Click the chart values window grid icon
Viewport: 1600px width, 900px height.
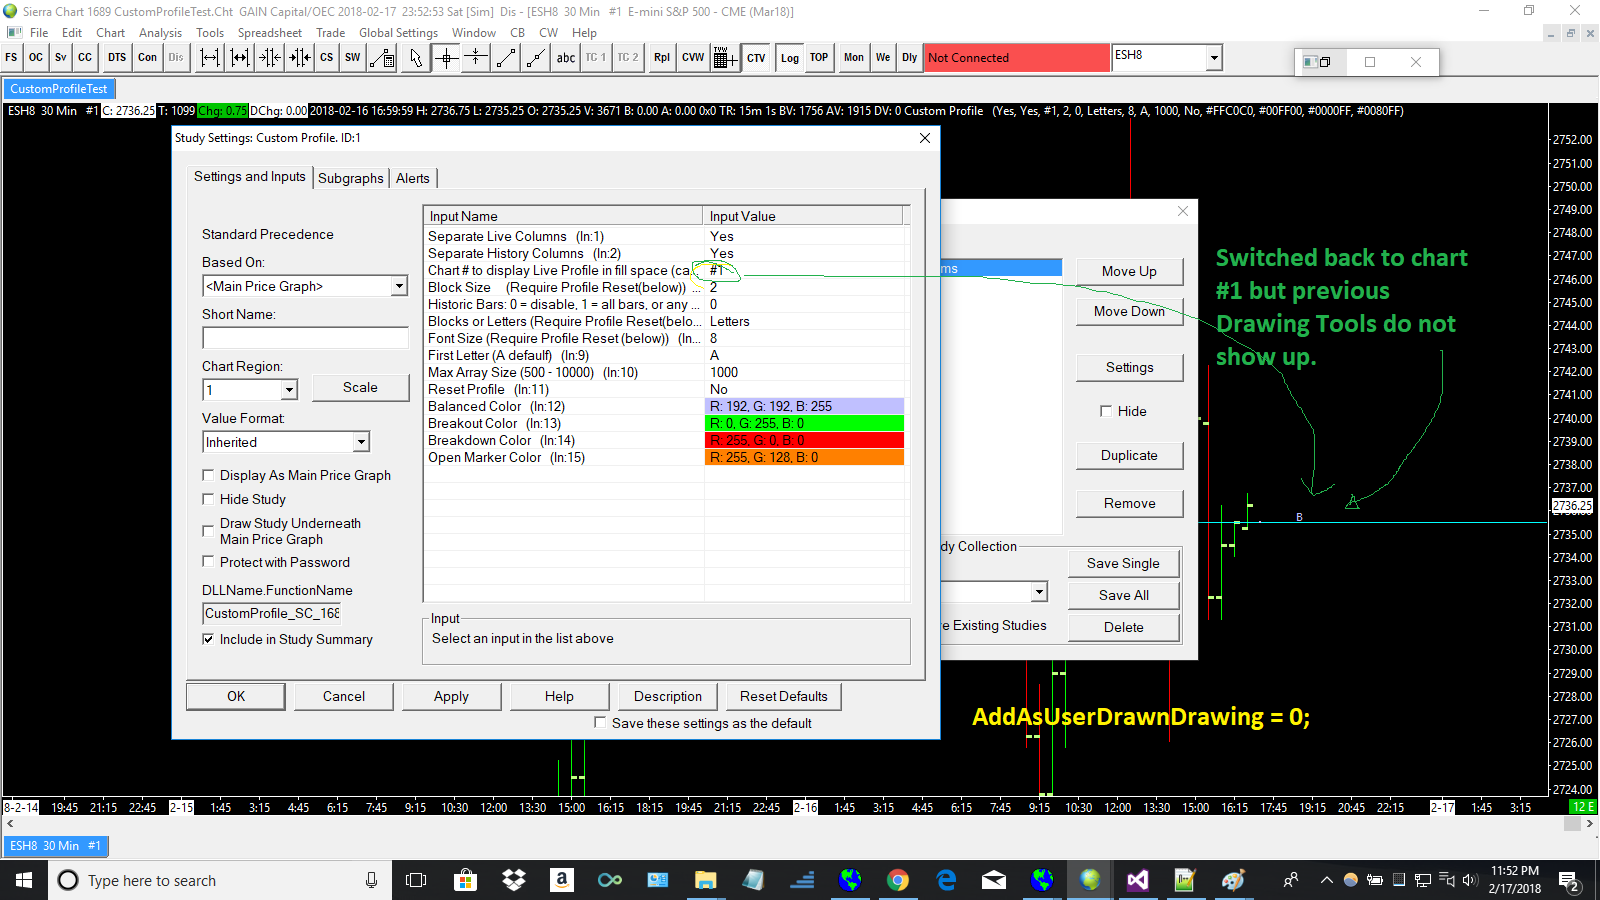[725, 58]
